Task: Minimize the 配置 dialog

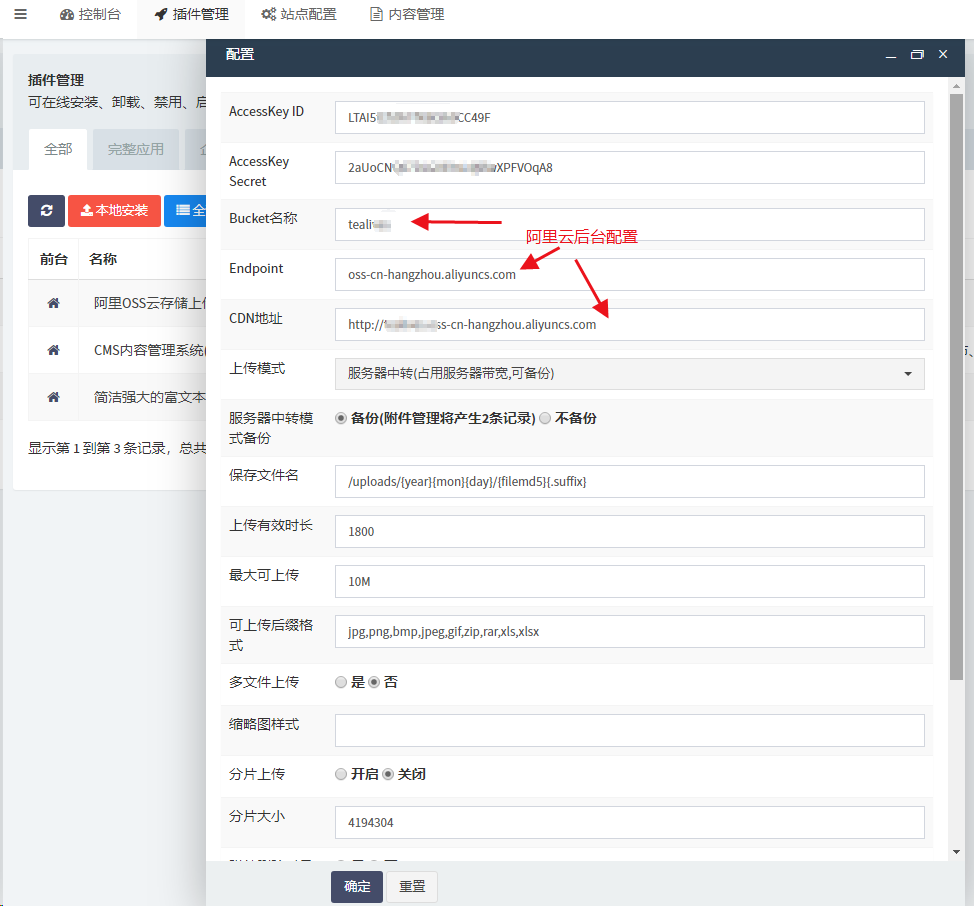Action: (891, 55)
